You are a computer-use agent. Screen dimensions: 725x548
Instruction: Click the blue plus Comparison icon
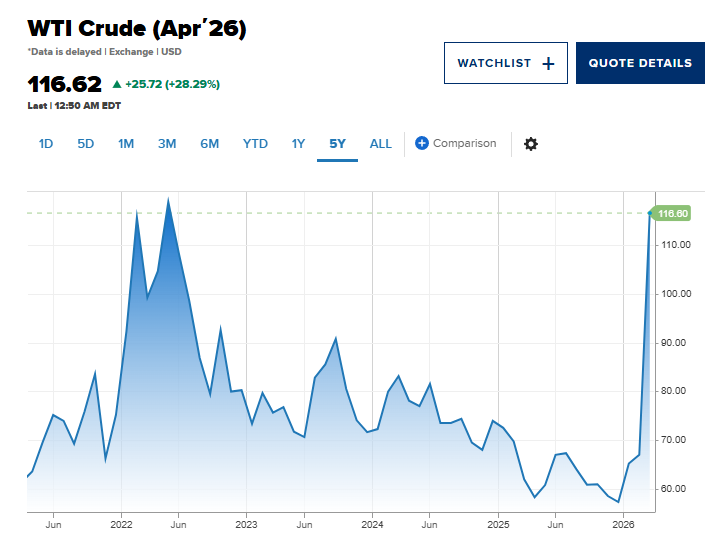pyautogui.click(x=422, y=143)
